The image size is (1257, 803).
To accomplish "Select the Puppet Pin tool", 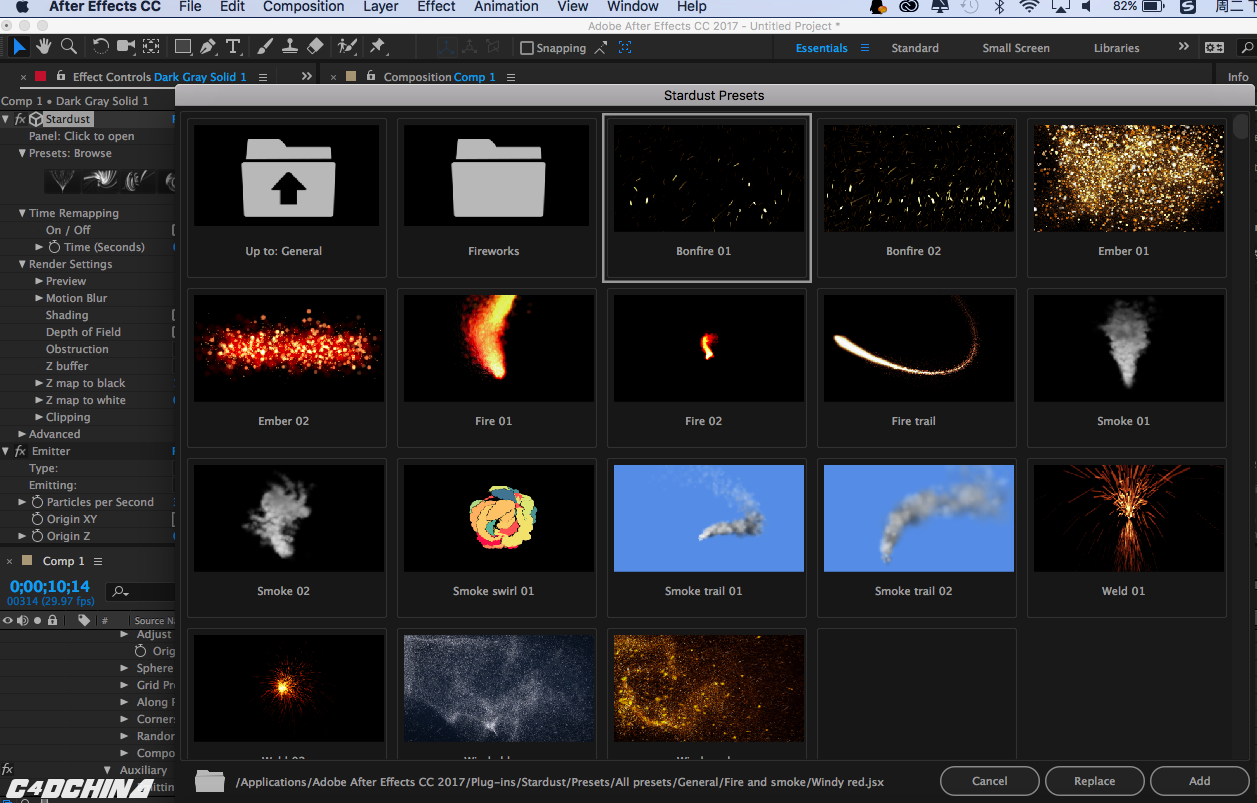I will pos(378,47).
